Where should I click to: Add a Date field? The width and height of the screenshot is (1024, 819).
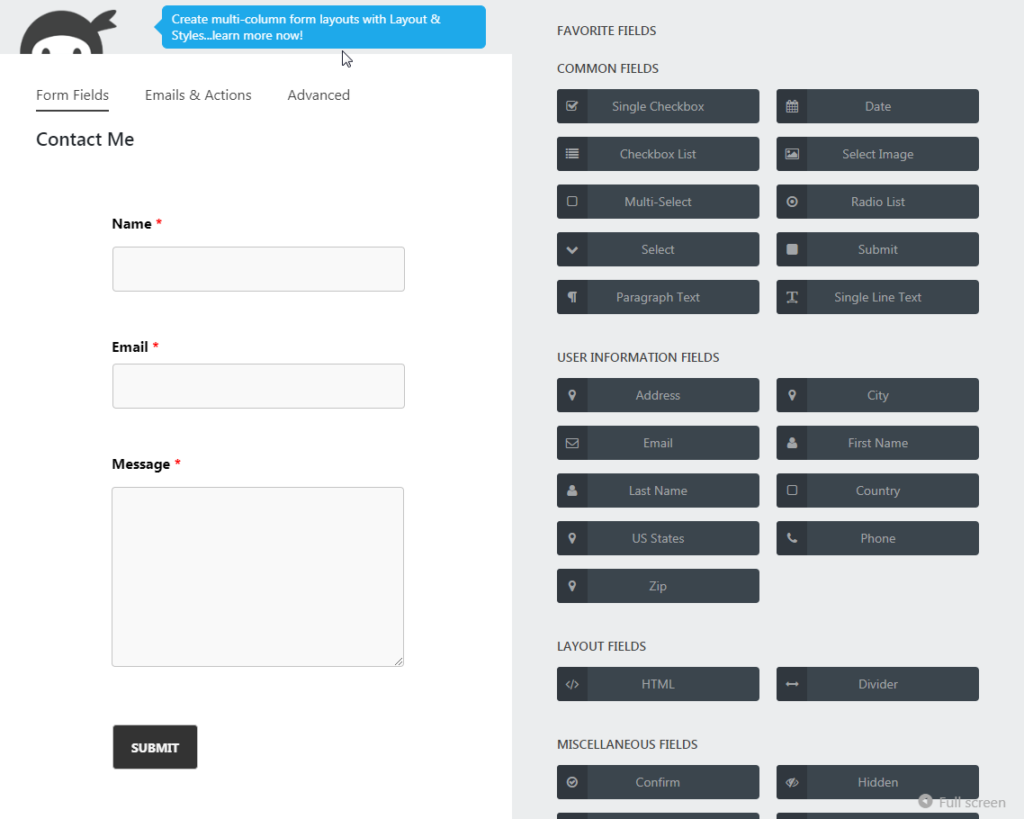coord(877,106)
